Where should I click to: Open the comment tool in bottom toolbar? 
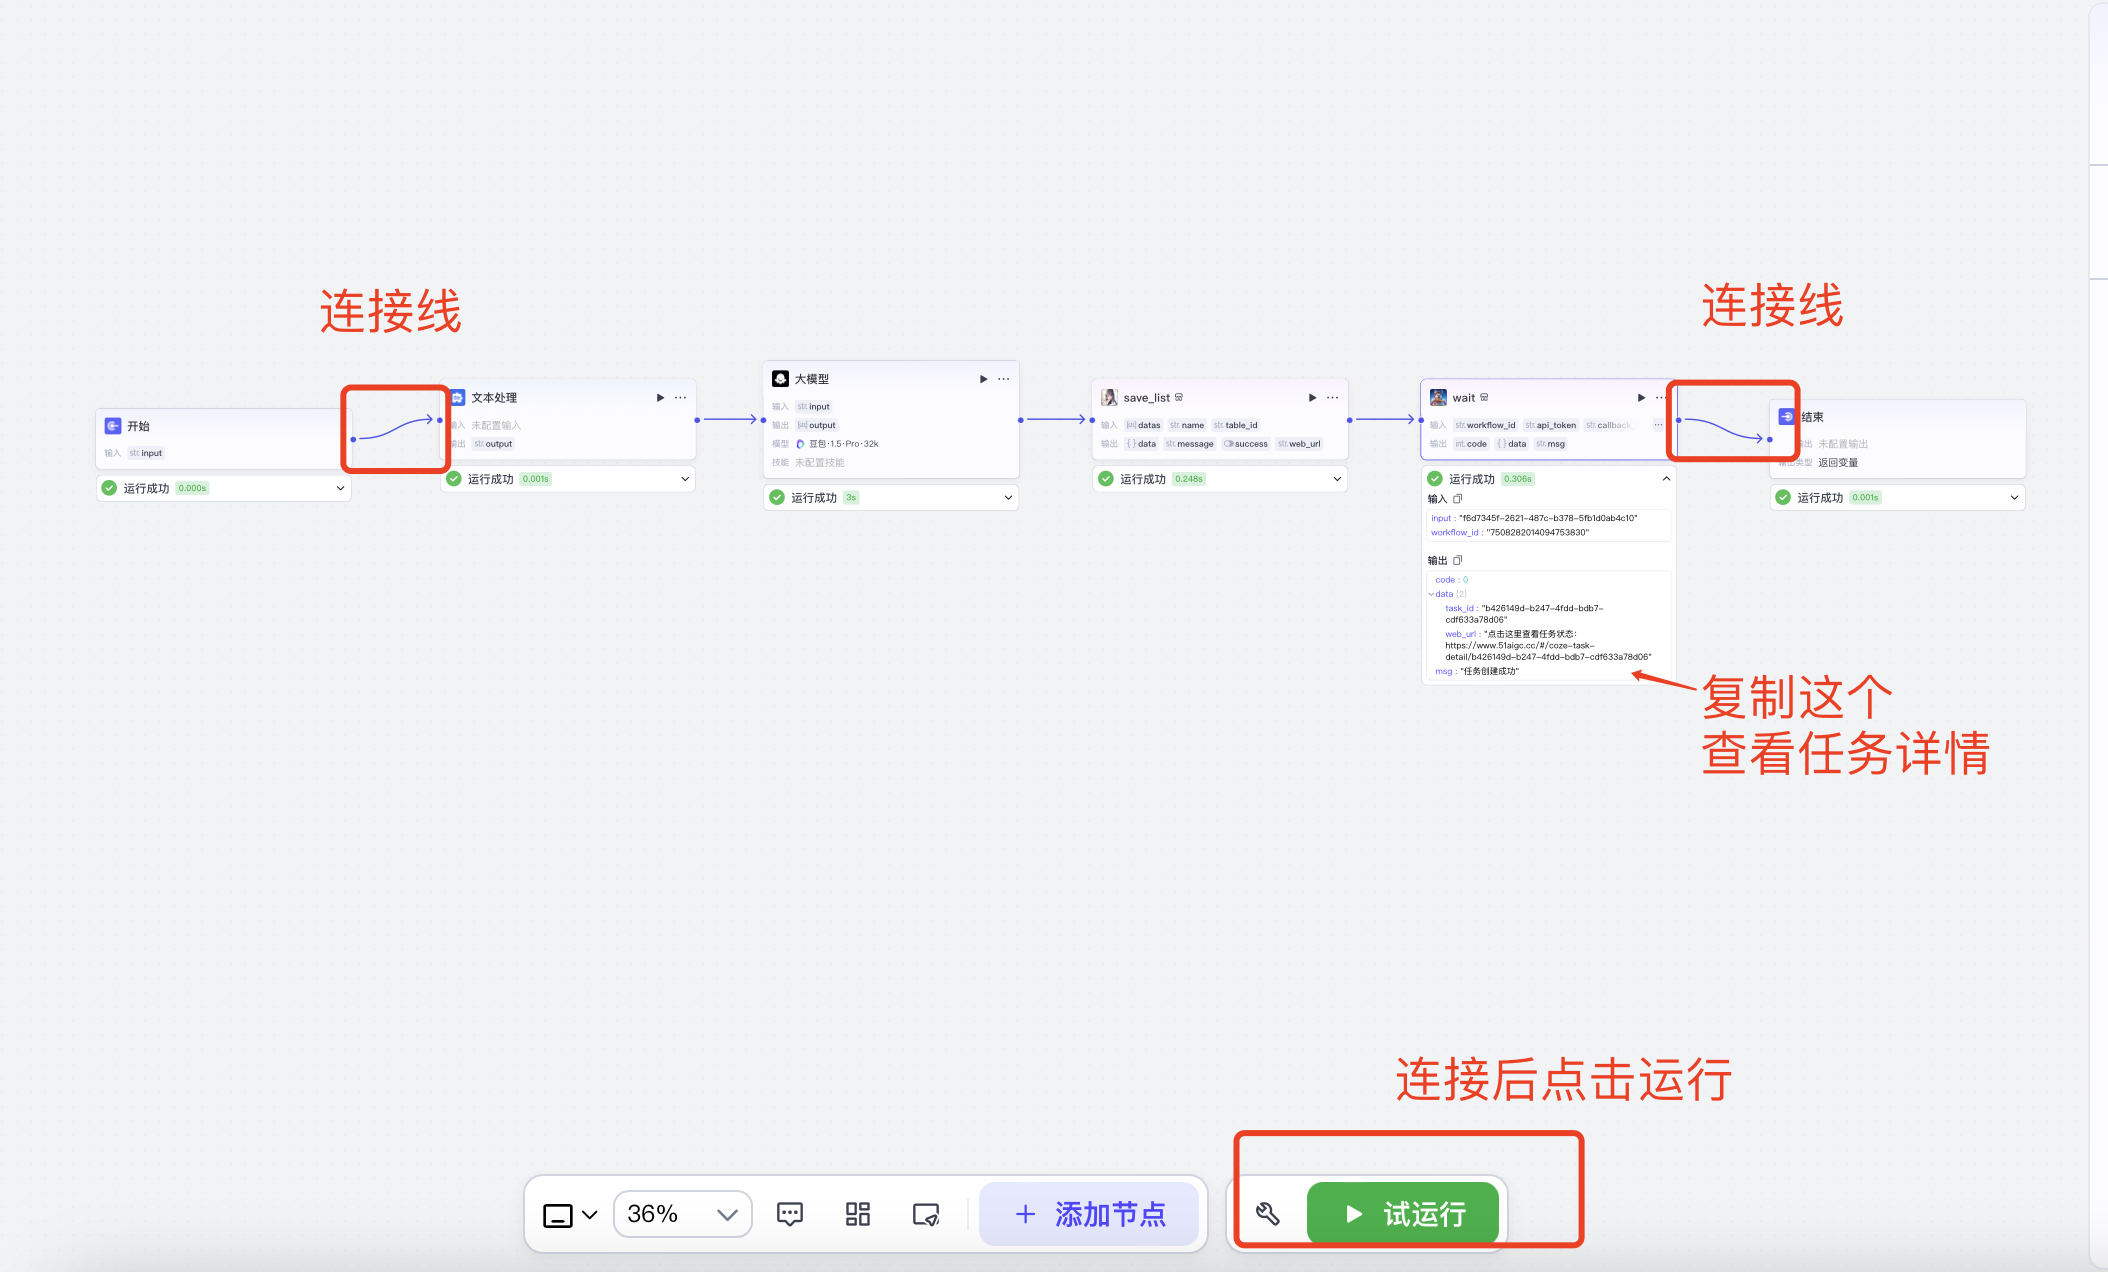point(790,1214)
